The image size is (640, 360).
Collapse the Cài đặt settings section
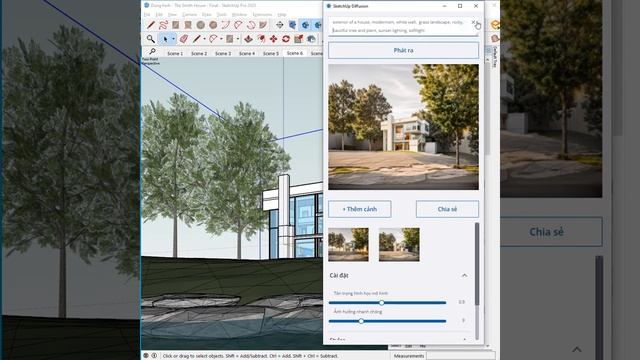tap(464, 276)
